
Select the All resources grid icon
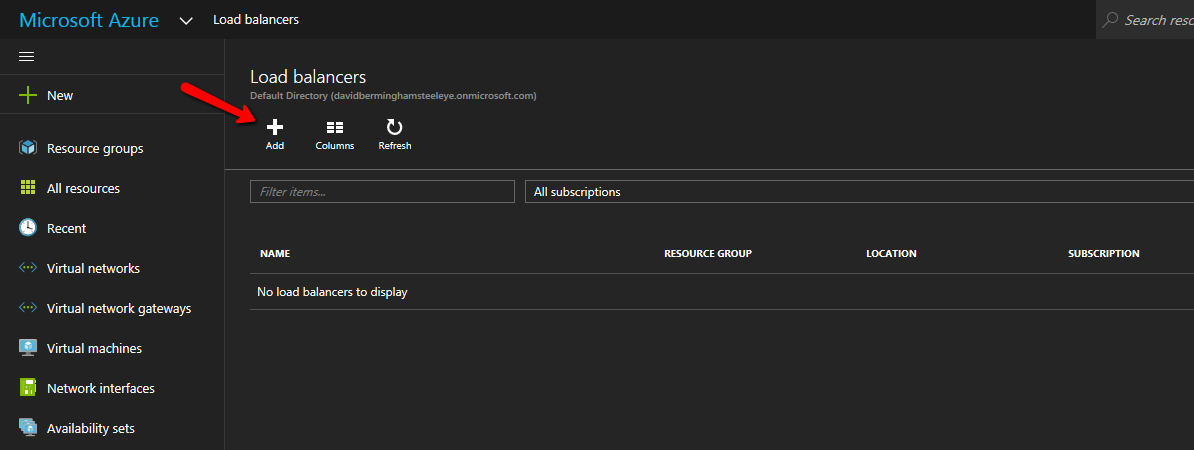[28, 188]
